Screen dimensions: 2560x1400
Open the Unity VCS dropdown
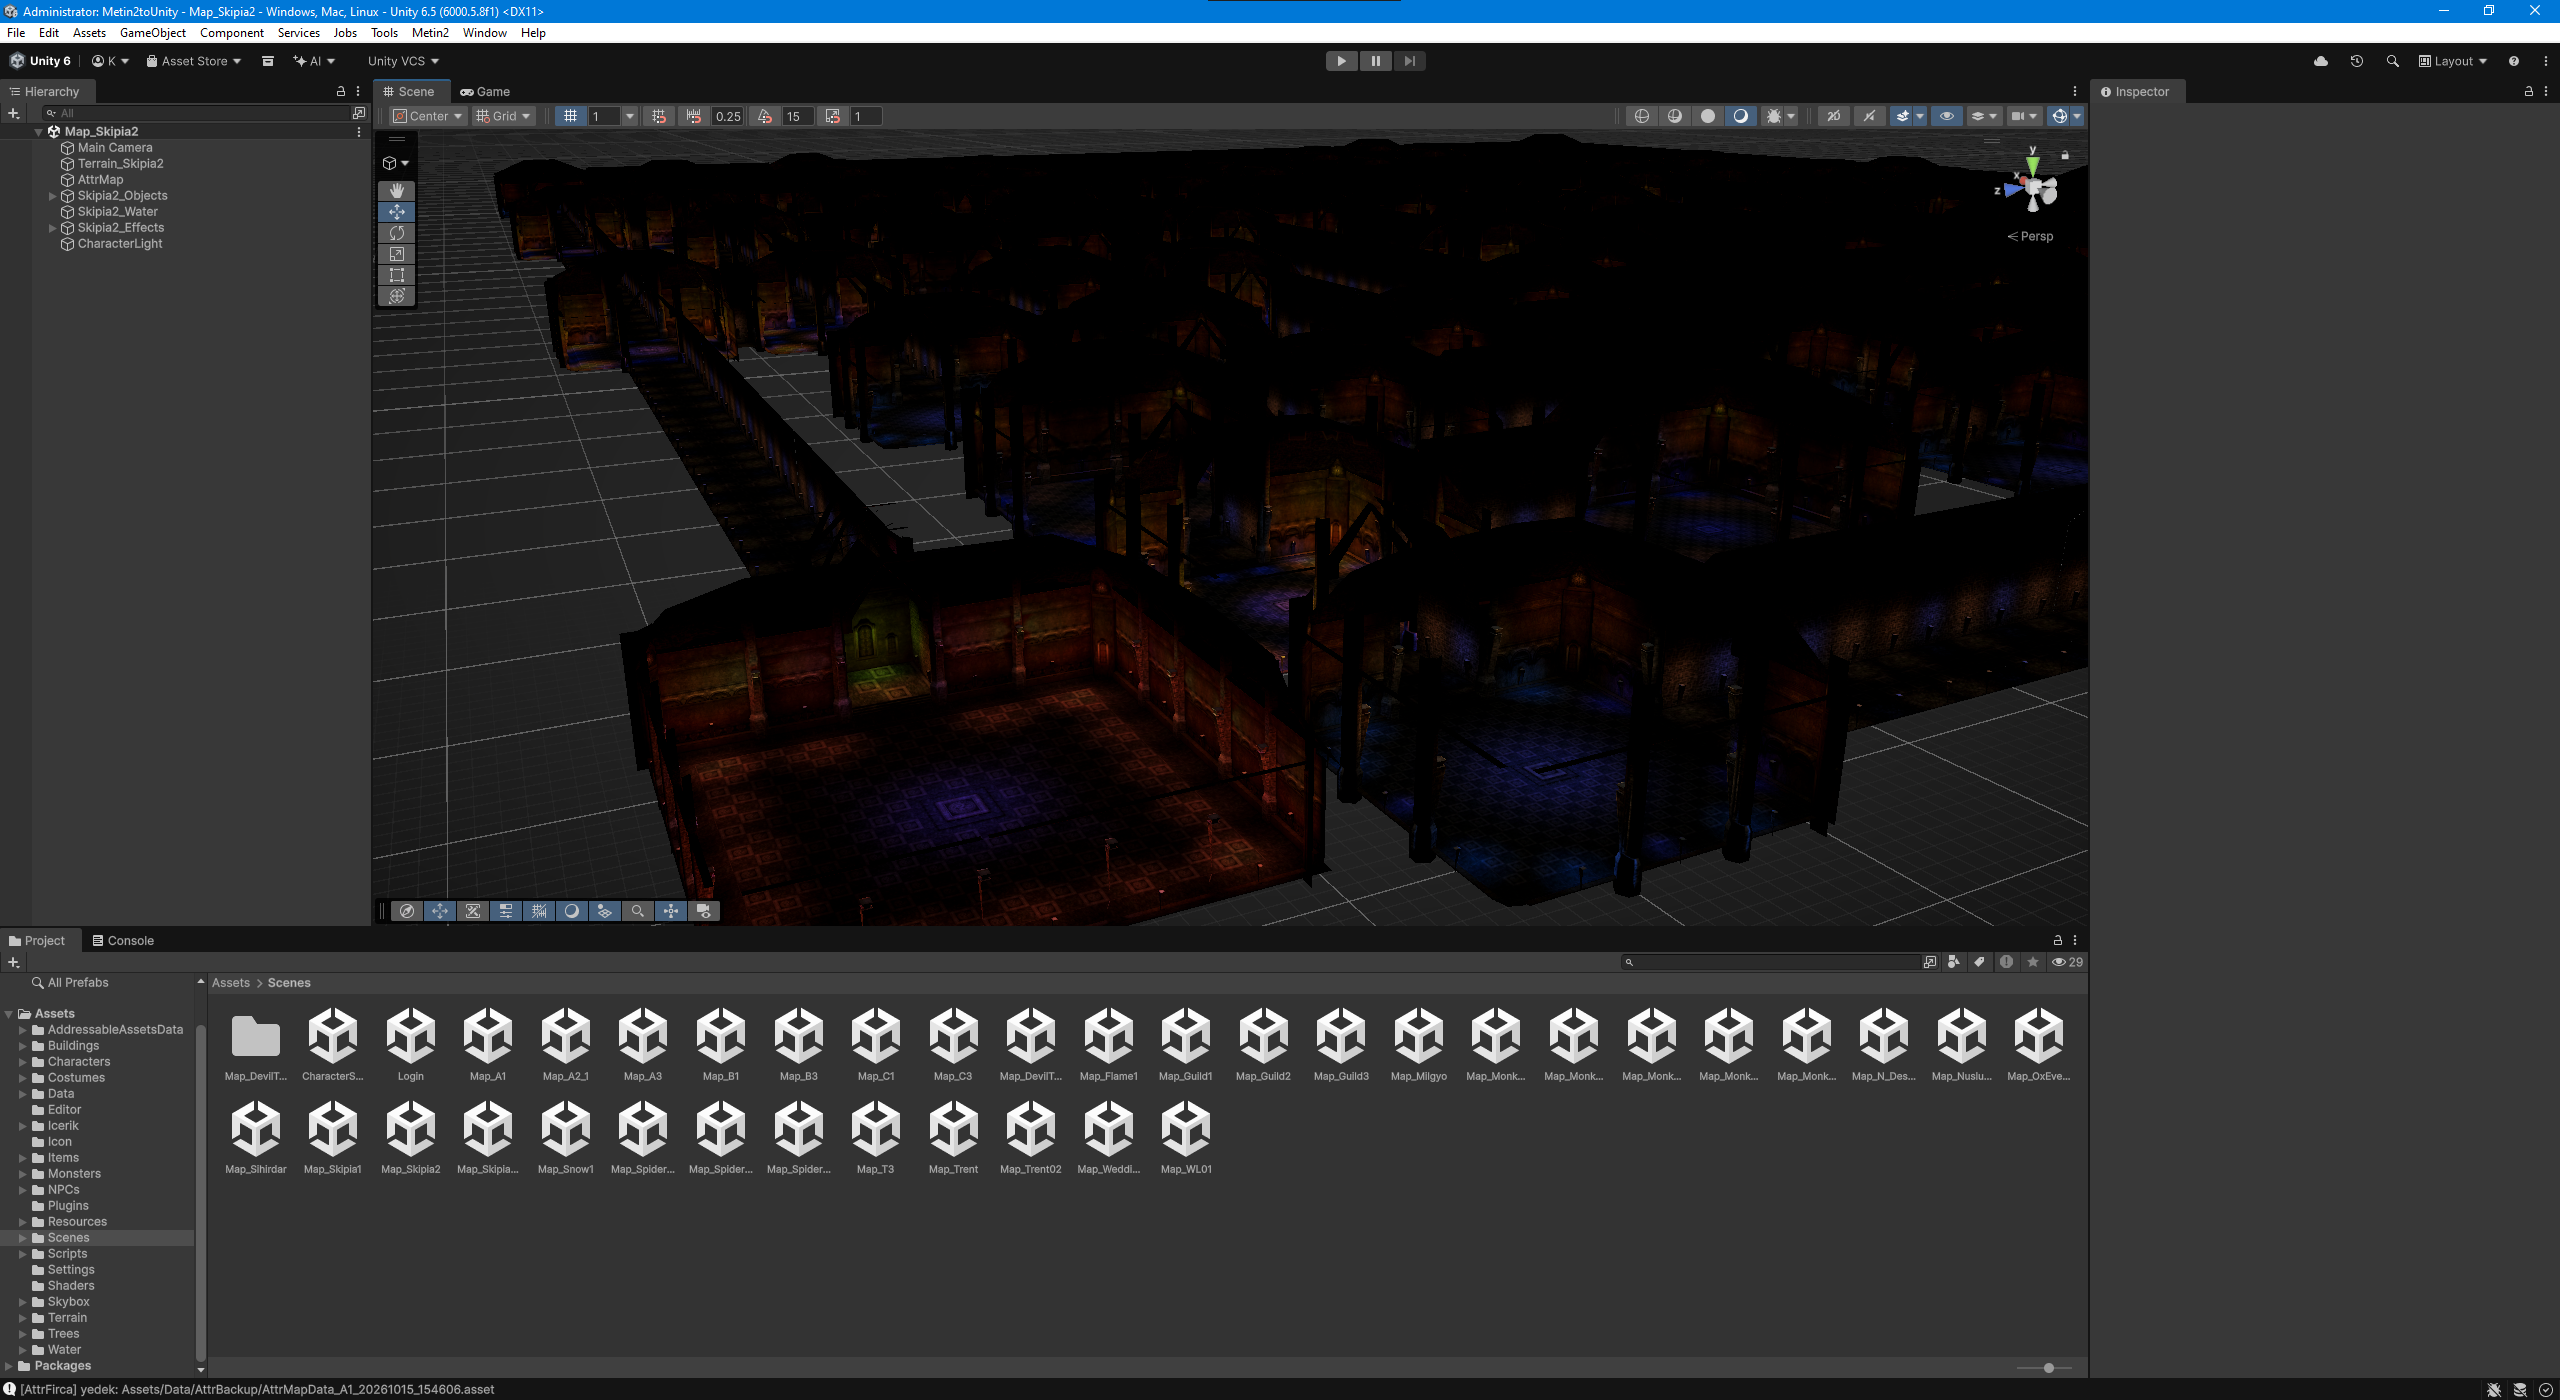pos(403,61)
